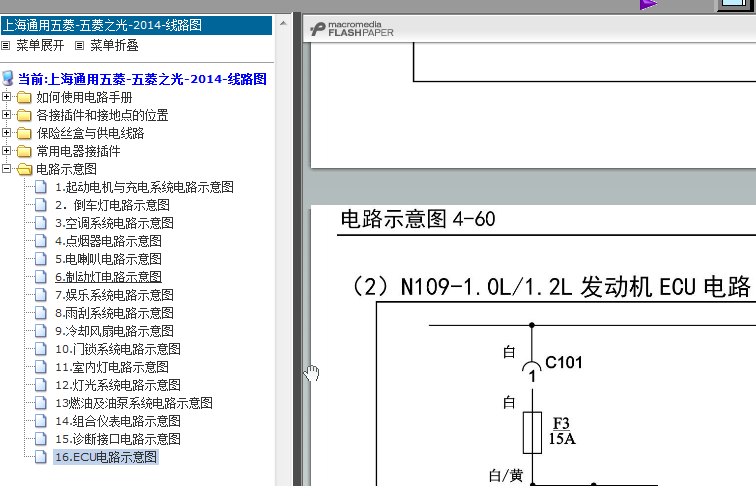Select the 电路示意图 folder label
The width and height of the screenshot is (756, 486).
[67, 169]
